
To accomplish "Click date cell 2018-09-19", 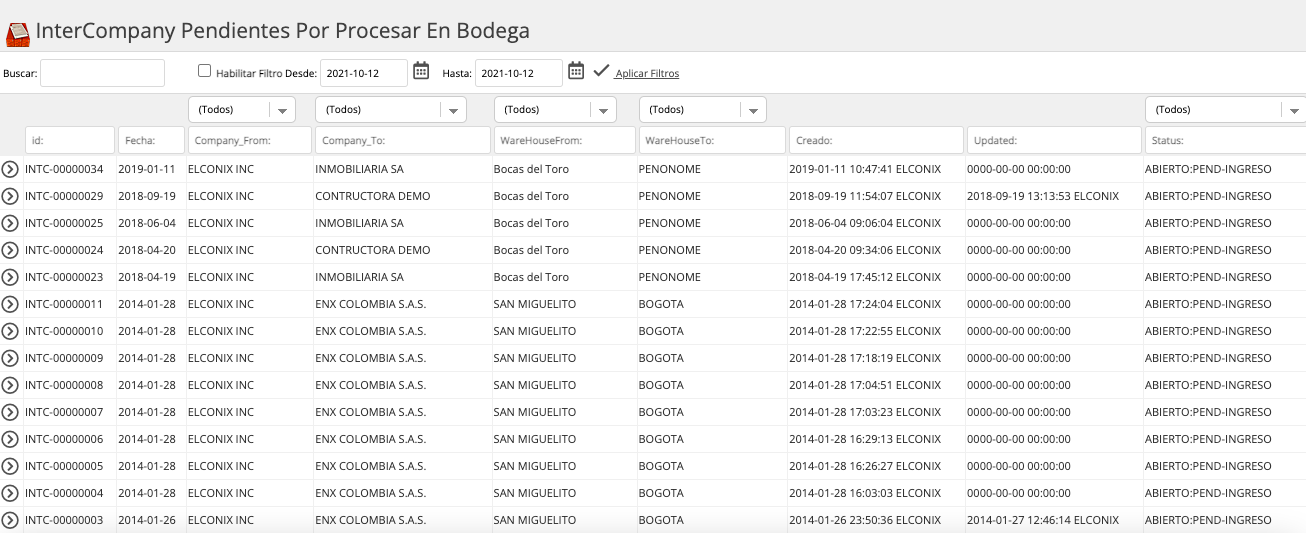I will 147,196.
